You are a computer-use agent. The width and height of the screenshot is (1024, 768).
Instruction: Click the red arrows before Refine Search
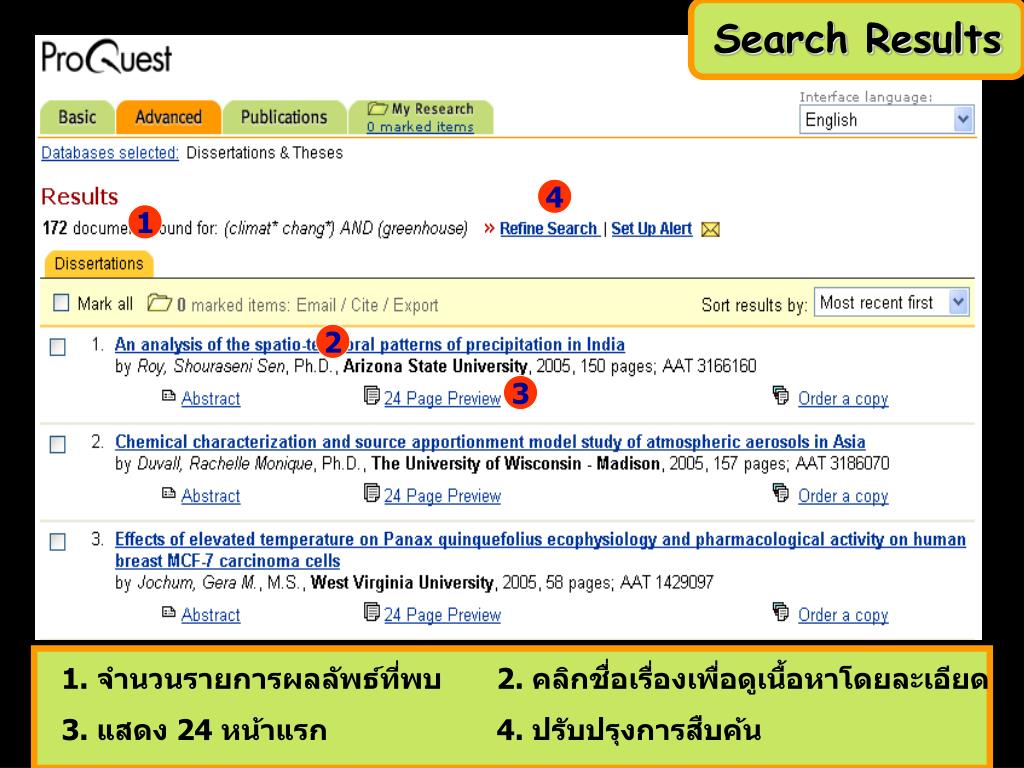coord(489,229)
